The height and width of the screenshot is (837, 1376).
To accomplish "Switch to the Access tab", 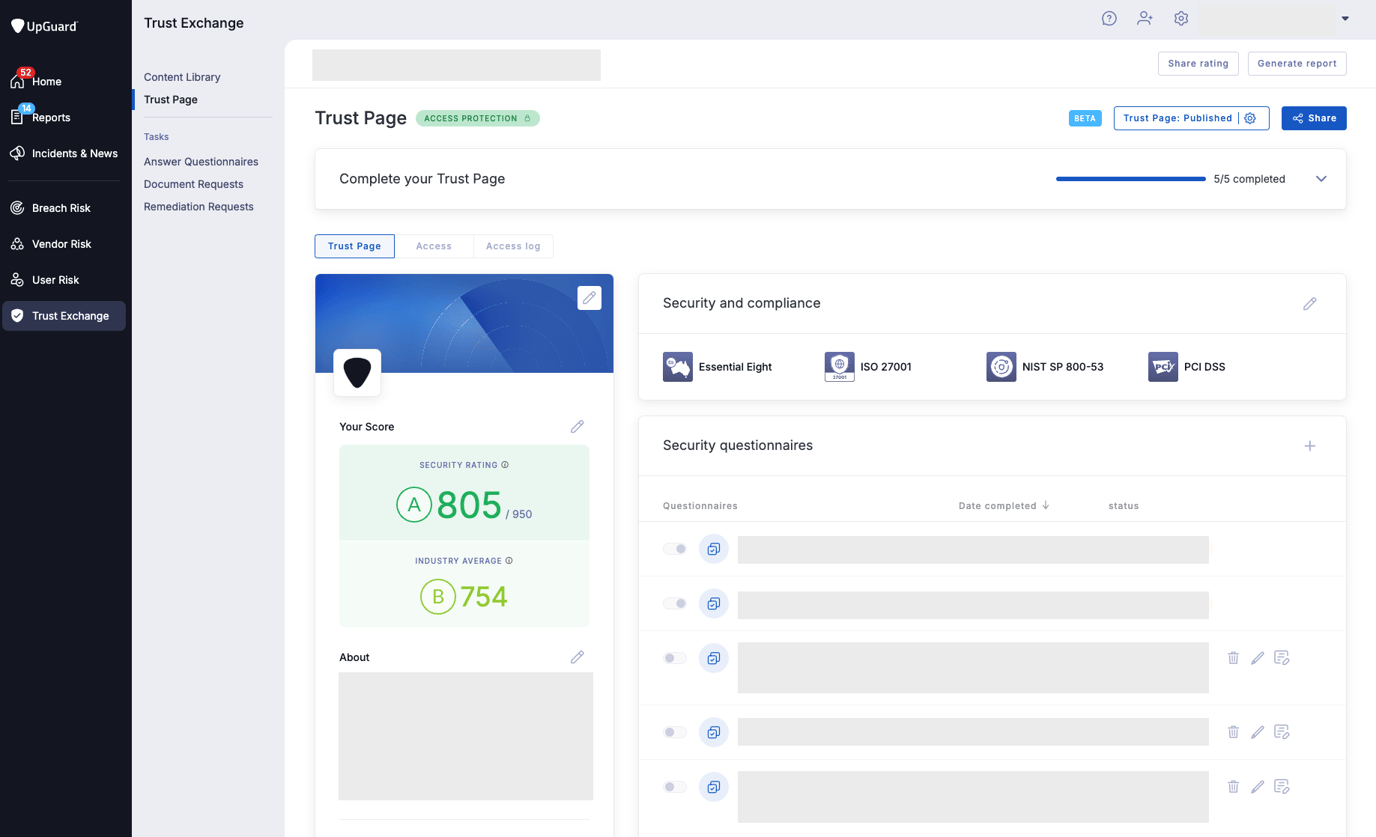I will pyautogui.click(x=434, y=245).
